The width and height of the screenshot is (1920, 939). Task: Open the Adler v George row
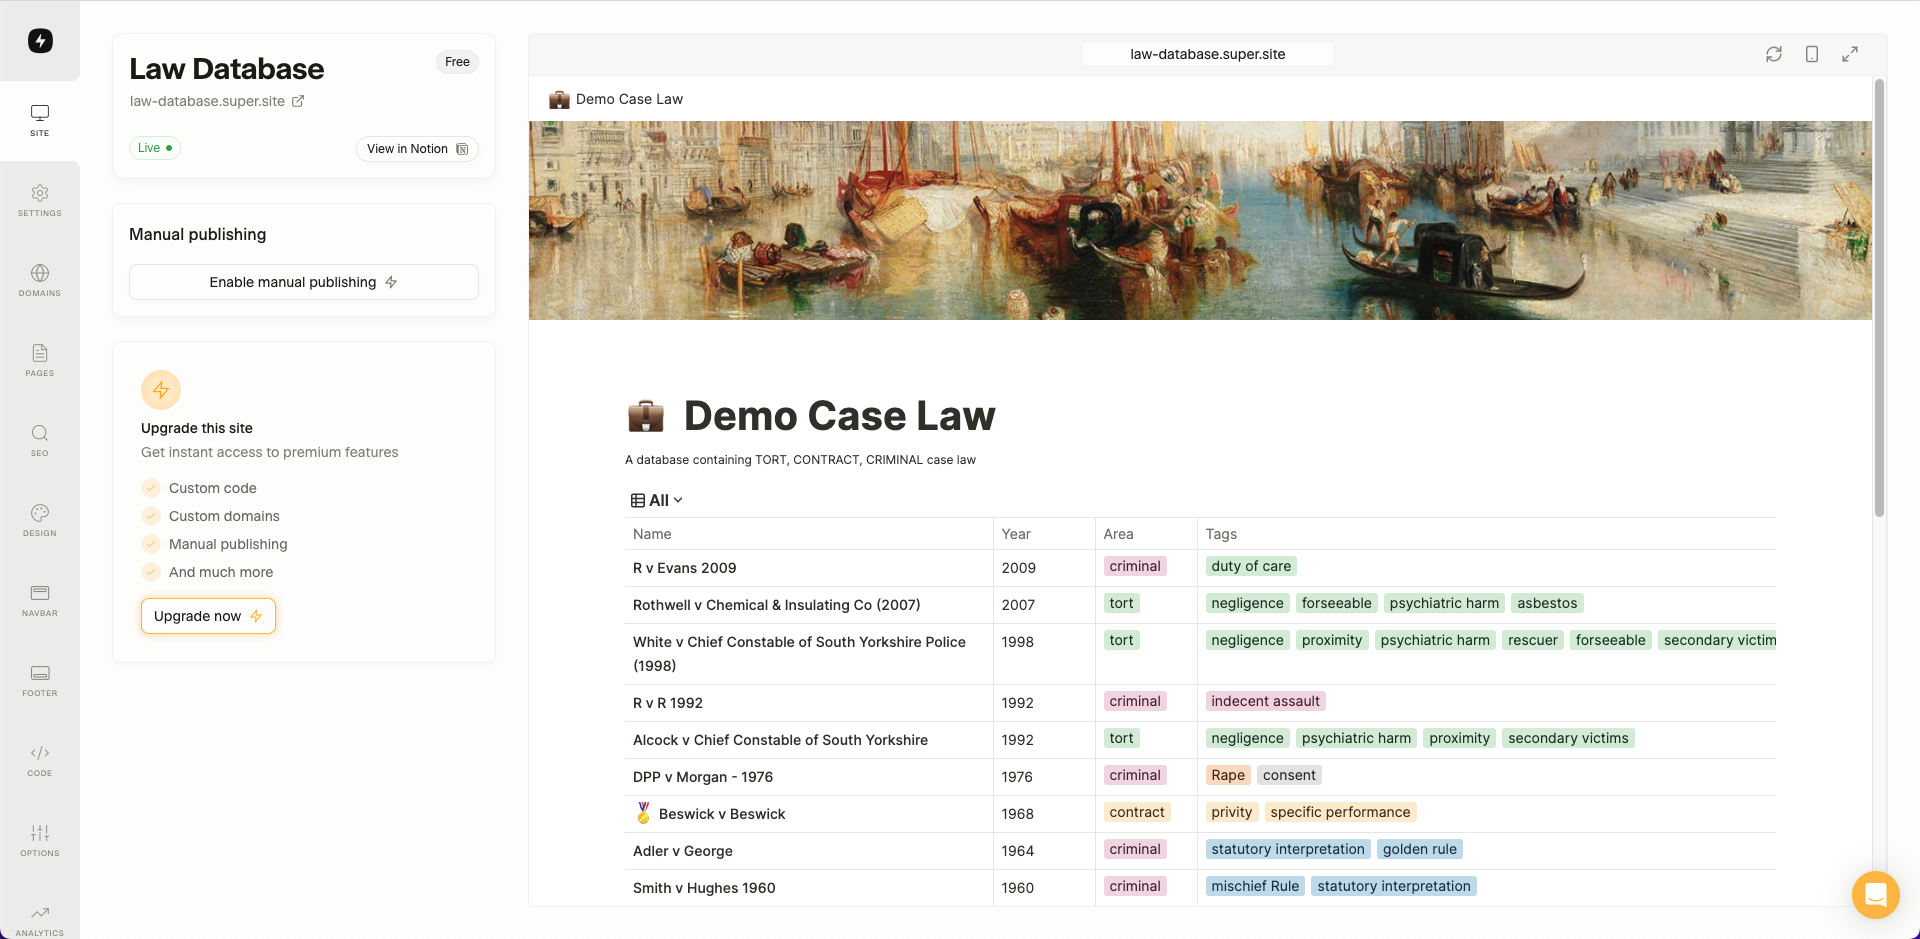683,851
